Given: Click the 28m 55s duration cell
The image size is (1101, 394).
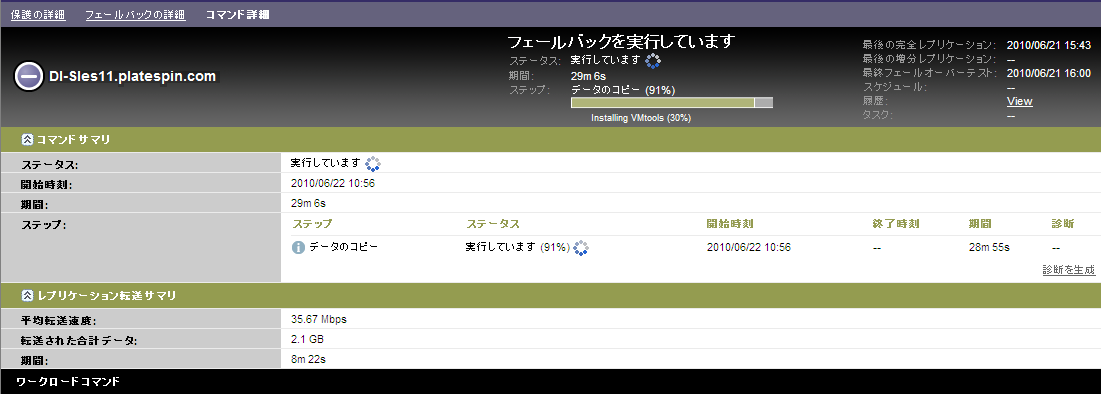Looking at the screenshot, I should coord(989,248).
